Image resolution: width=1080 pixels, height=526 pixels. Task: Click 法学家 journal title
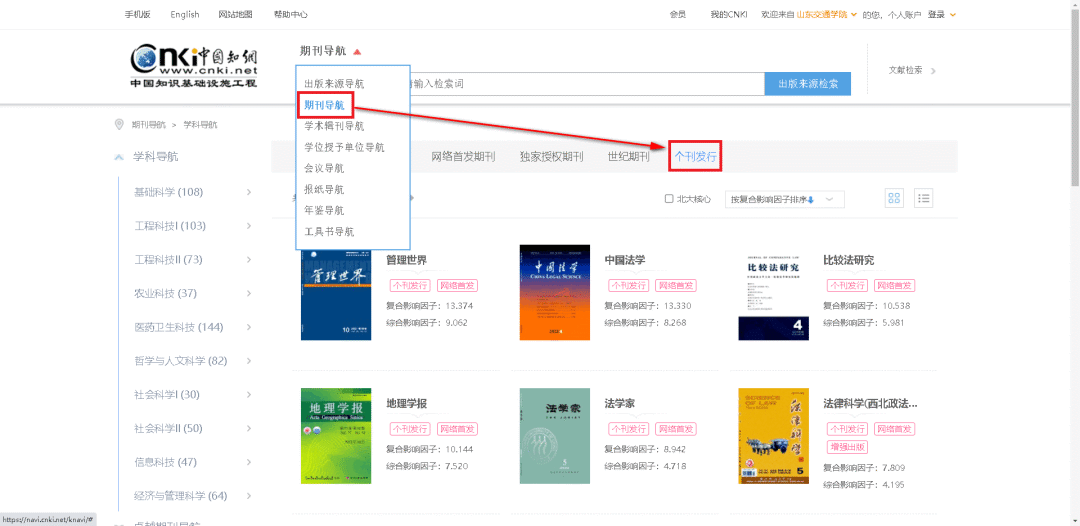click(620, 403)
